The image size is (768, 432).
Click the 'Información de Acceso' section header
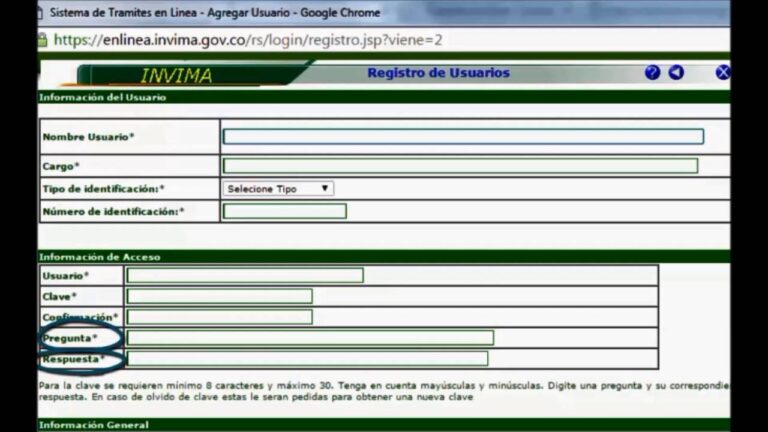(100, 257)
